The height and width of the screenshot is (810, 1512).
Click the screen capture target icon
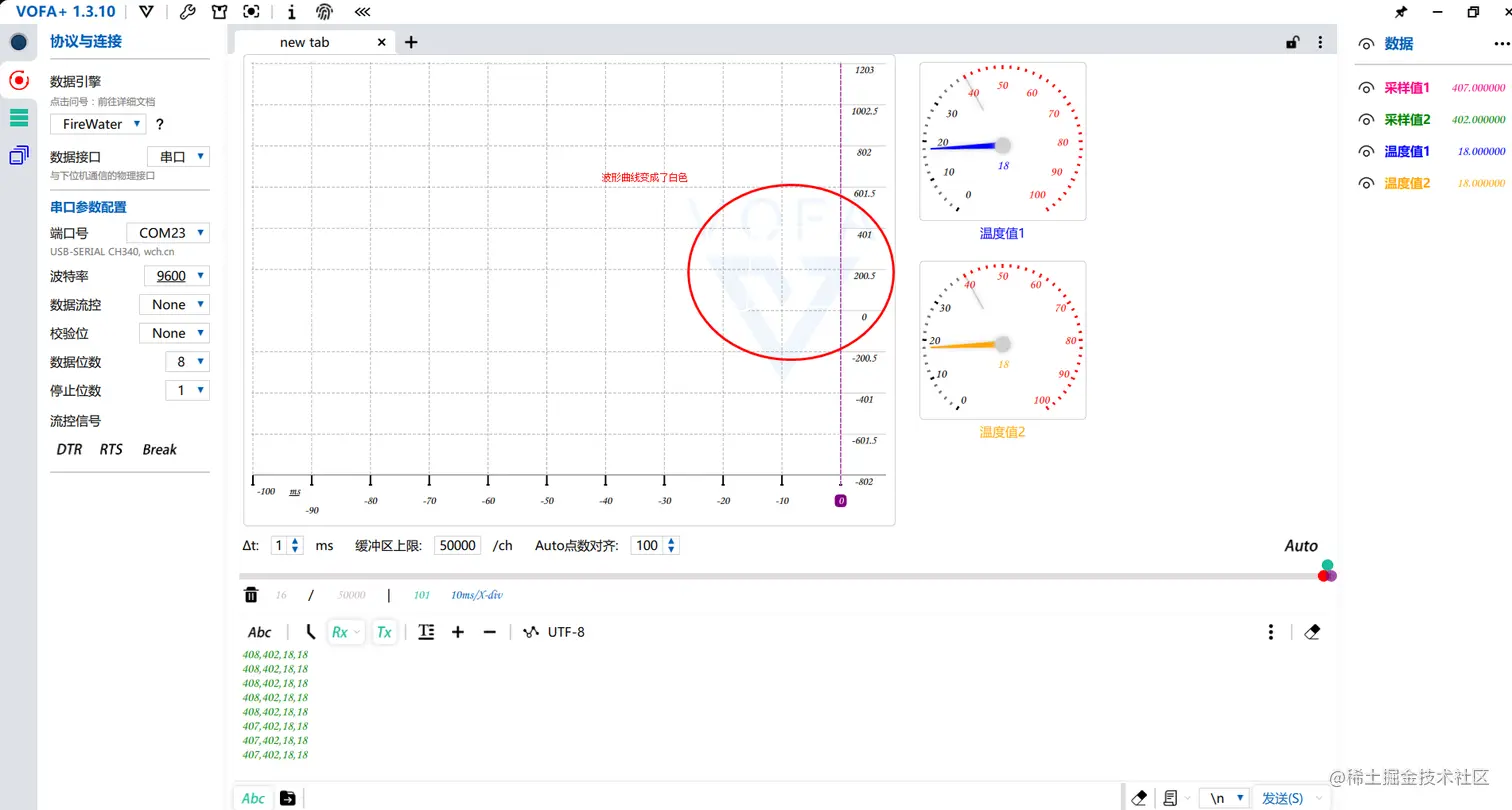251,12
